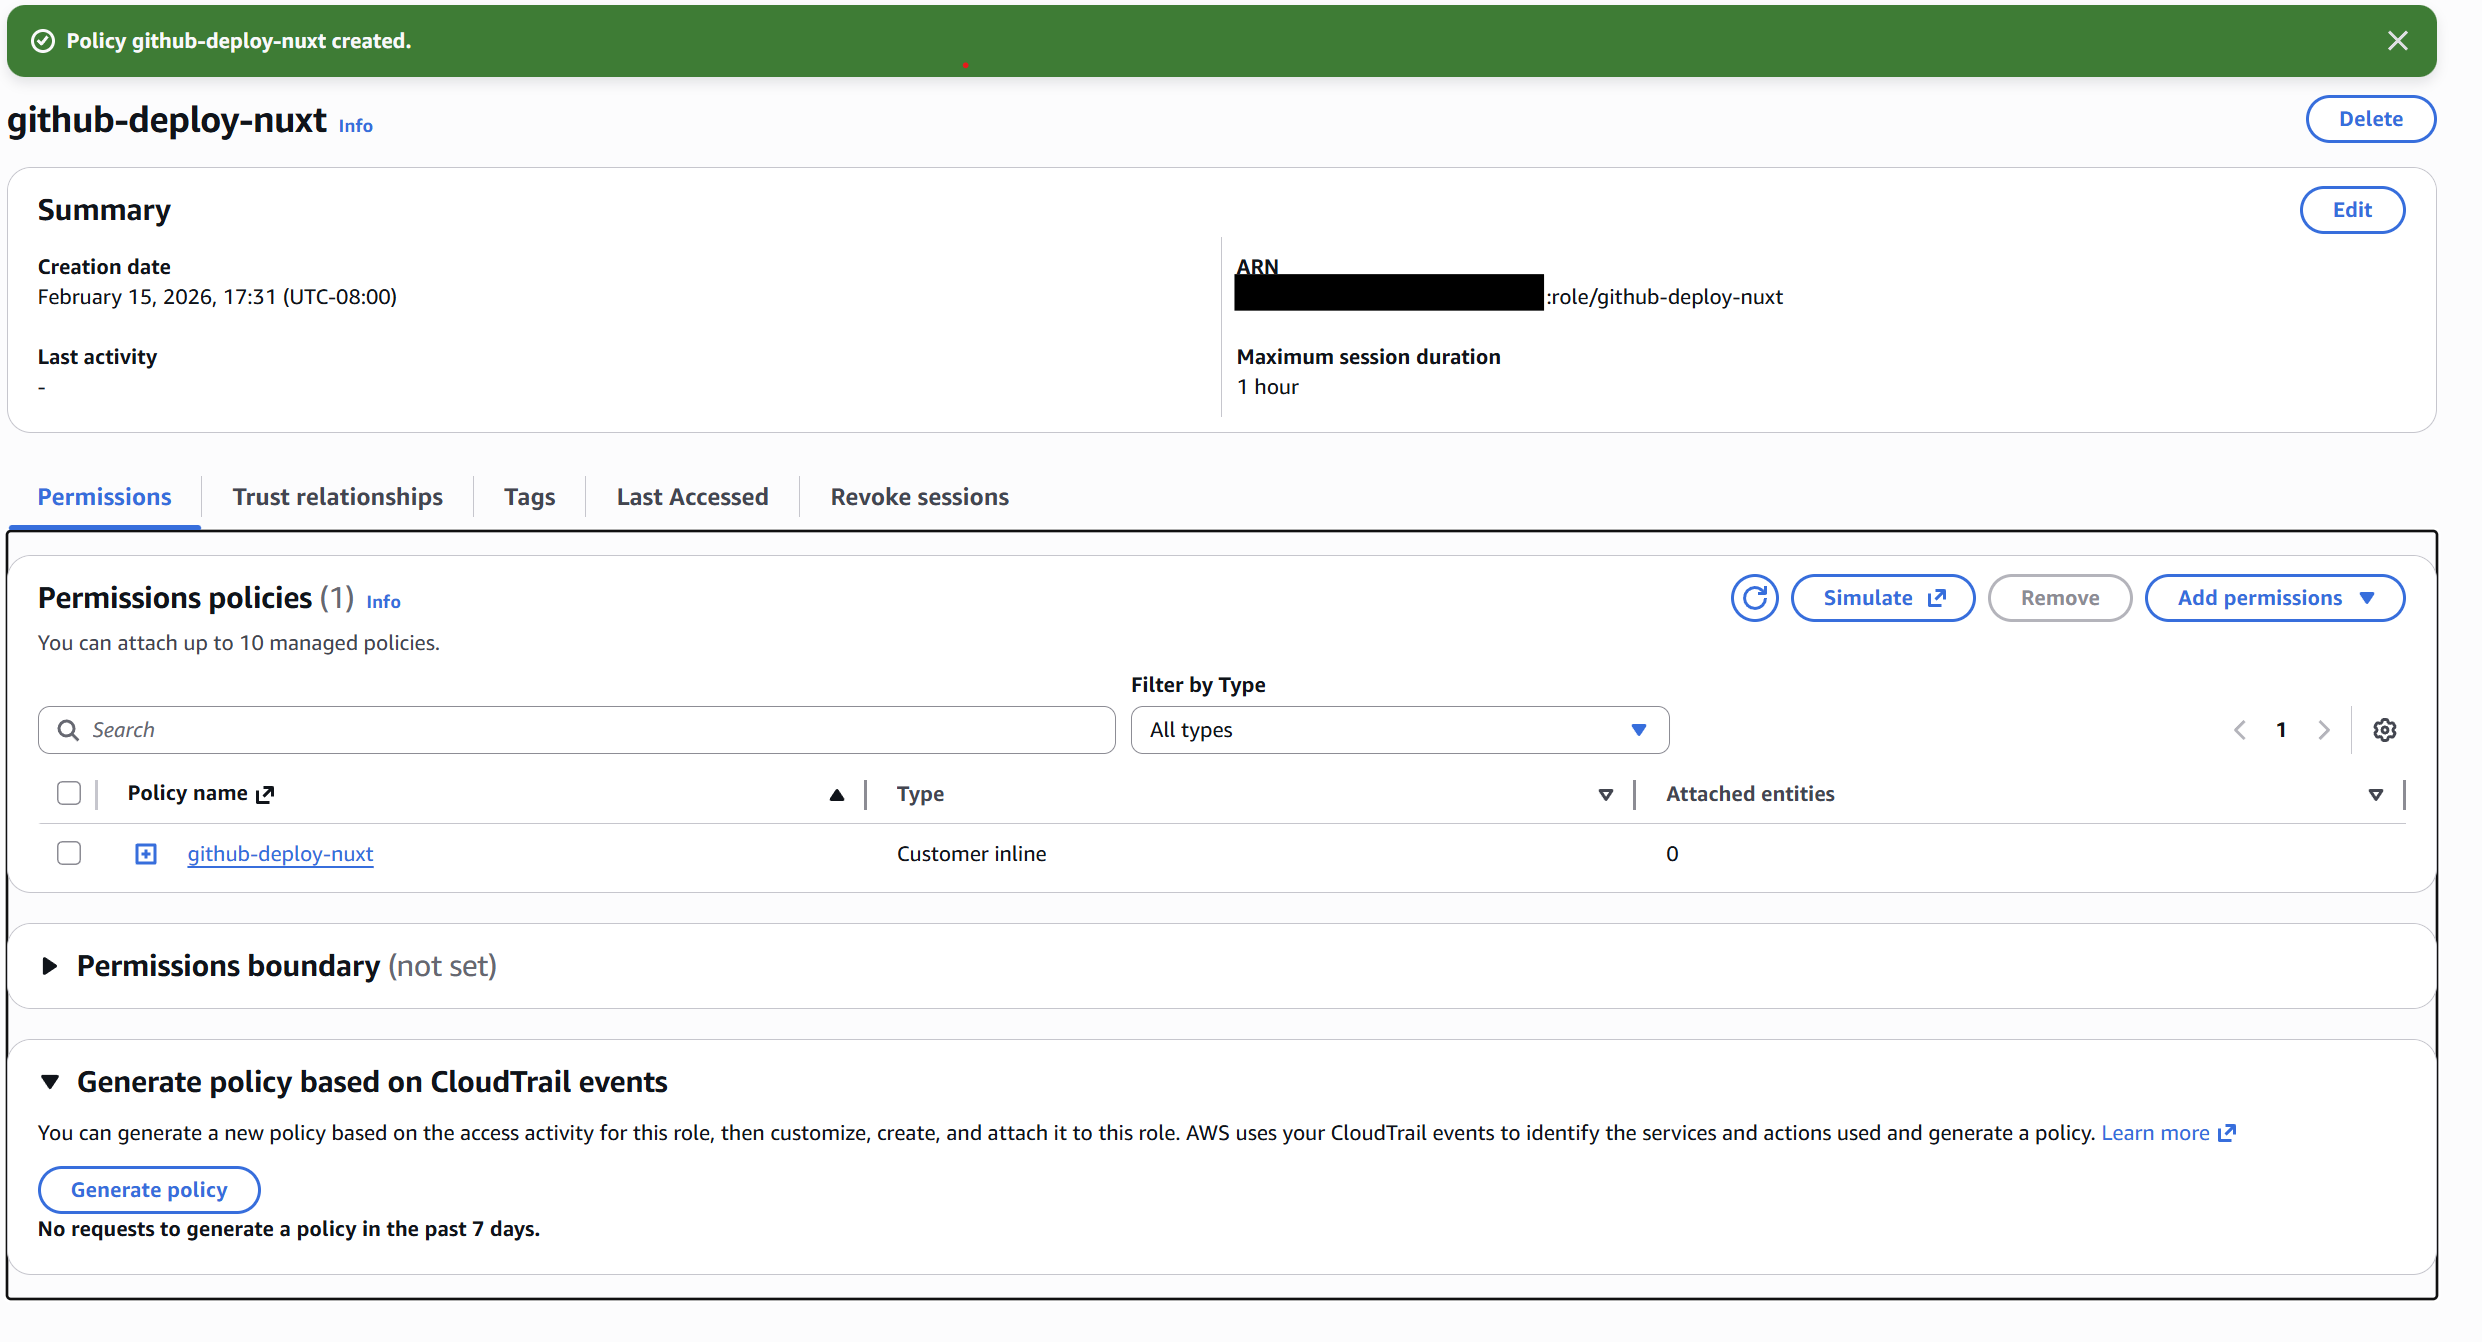The image size is (2482, 1342).
Task: Click the Delete role button
Action: click(x=2370, y=119)
